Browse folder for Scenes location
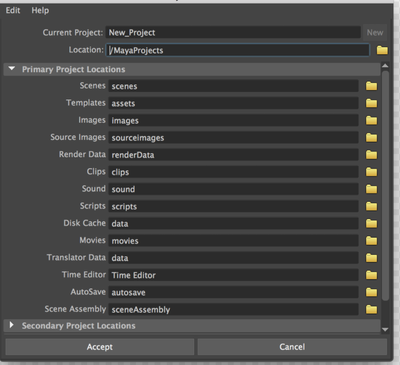Image resolution: width=400 pixels, height=365 pixels. point(371,86)
